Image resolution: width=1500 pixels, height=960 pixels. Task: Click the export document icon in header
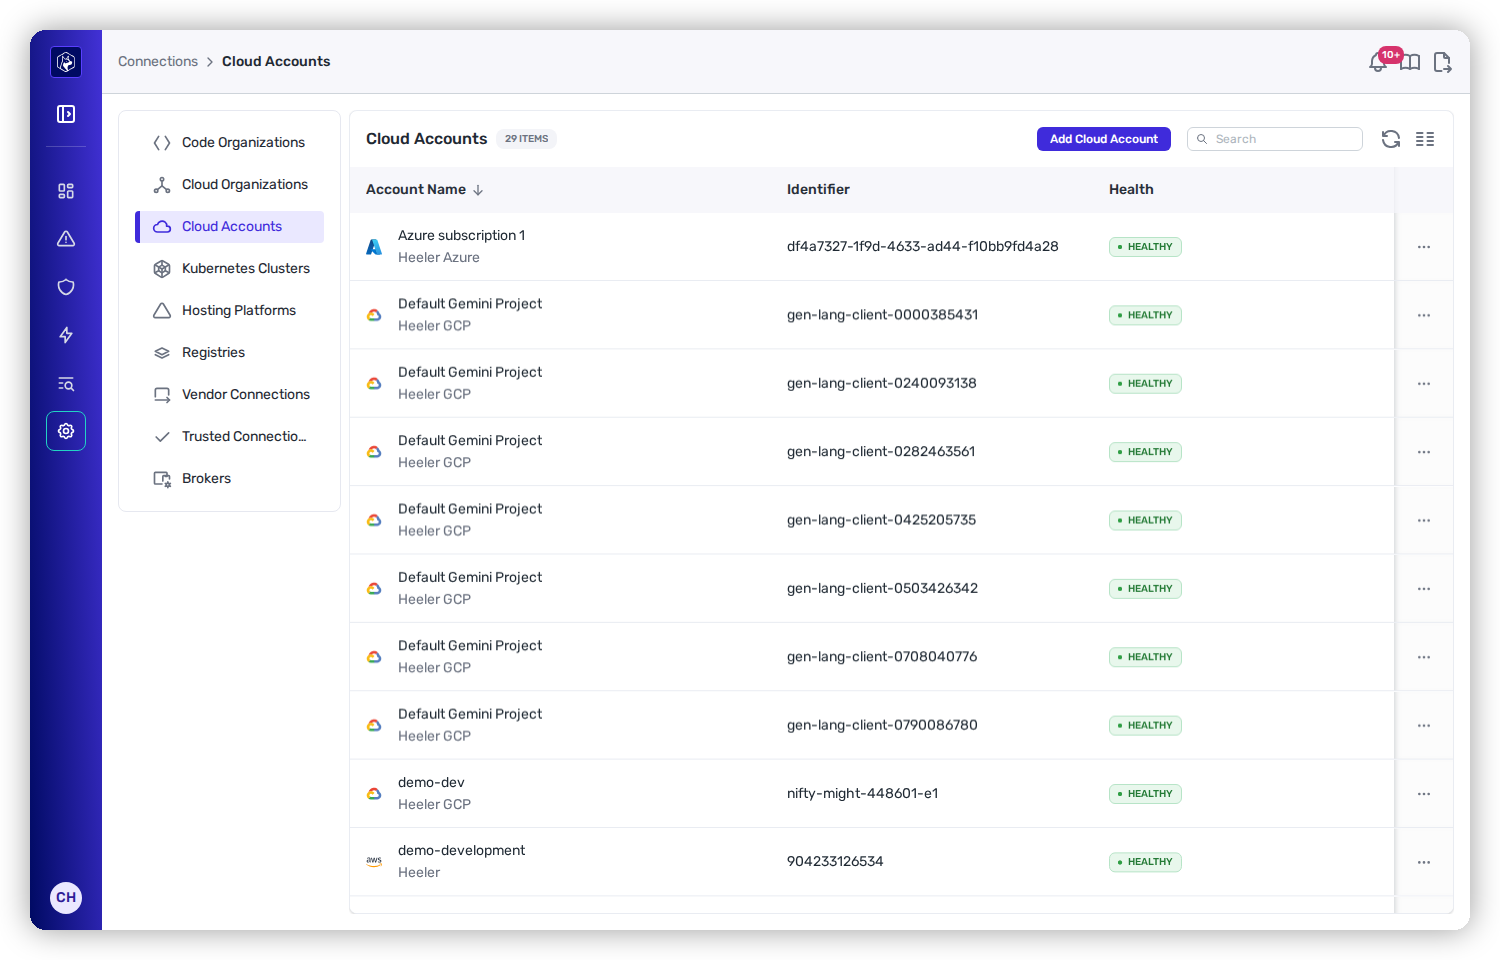point(1442,62)
